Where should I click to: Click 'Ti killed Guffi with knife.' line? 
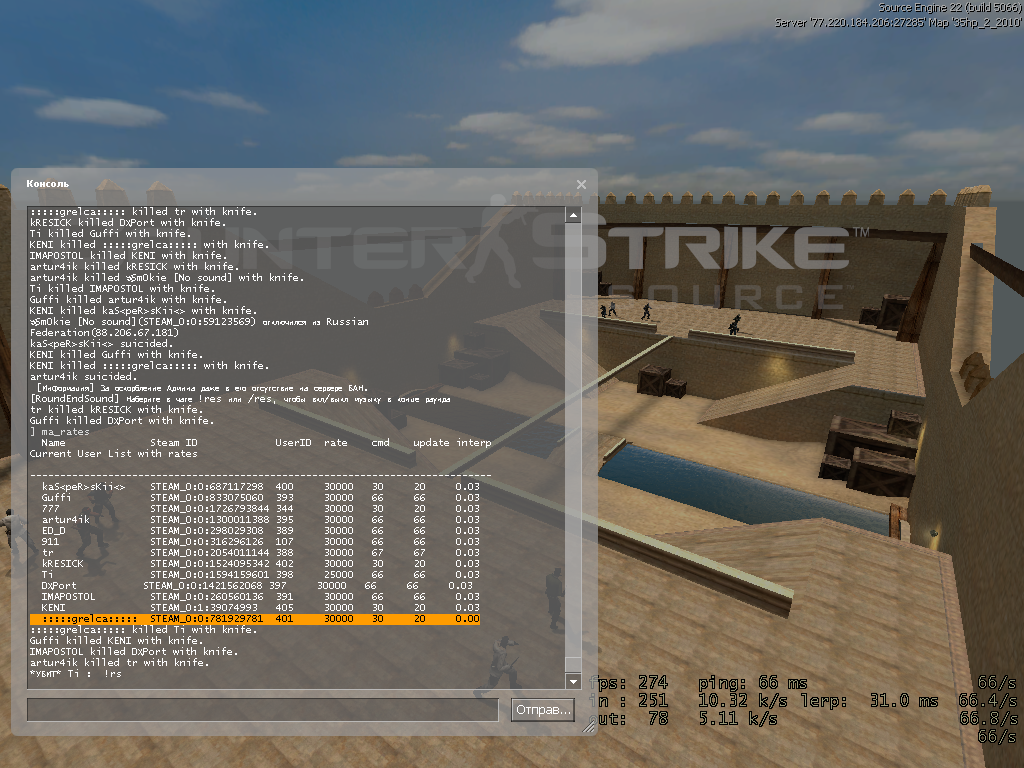click(110, 234)
